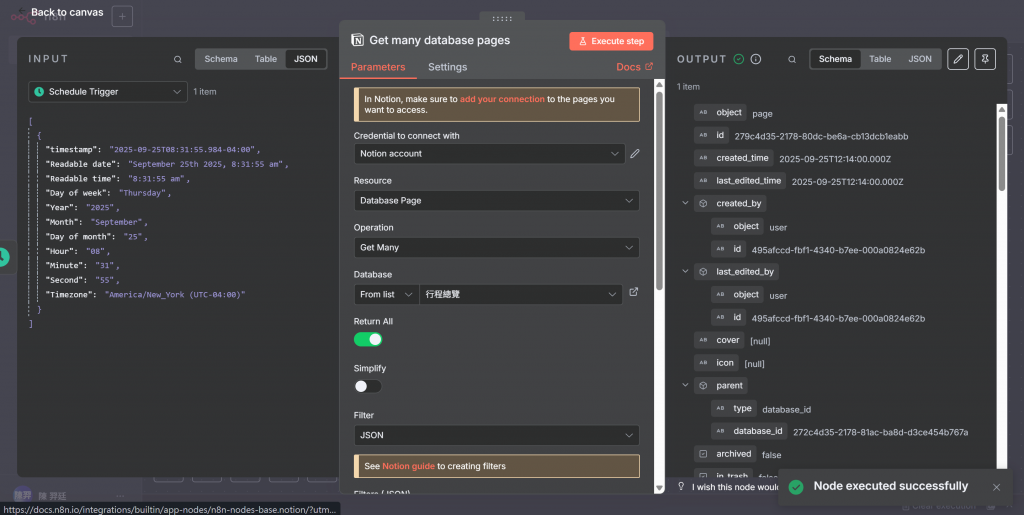Click the search icon in OUTPUT panel
The height and width of the screenshot is (515, 1024).
(x=792, y=59)
